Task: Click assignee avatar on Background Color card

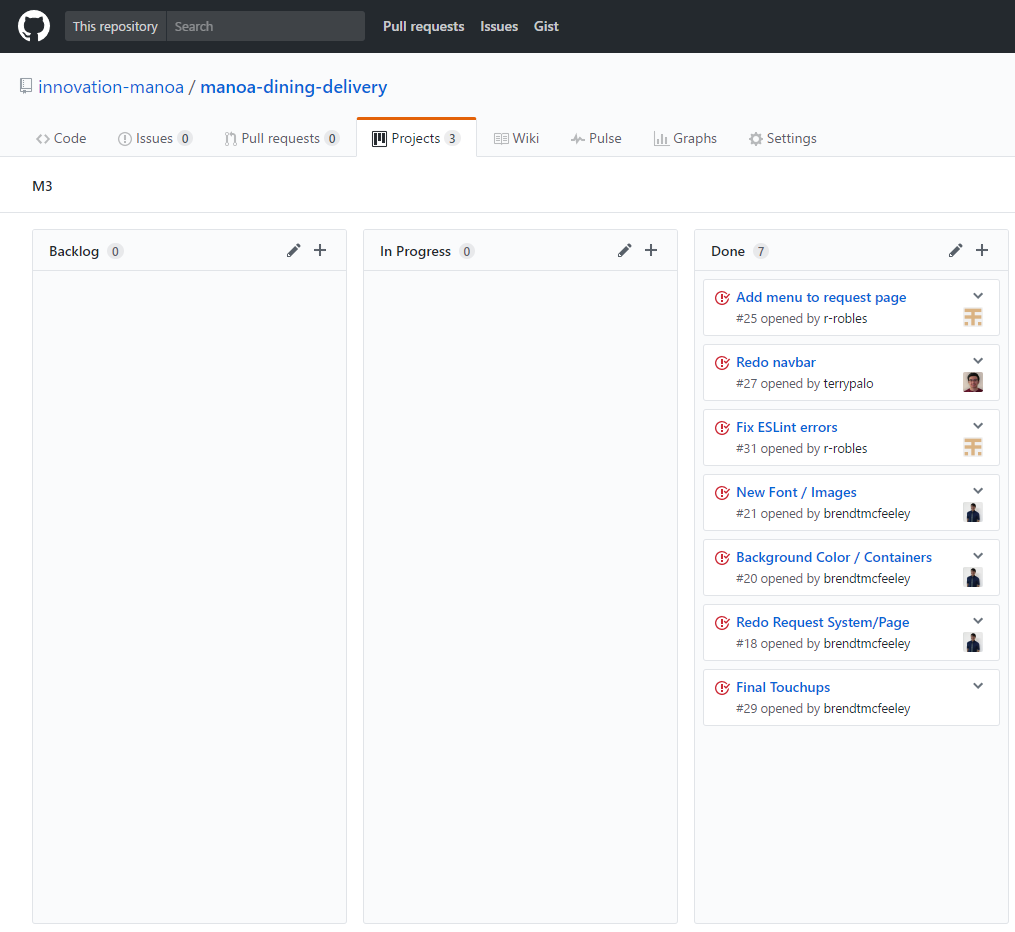Action: pos(973,577)
